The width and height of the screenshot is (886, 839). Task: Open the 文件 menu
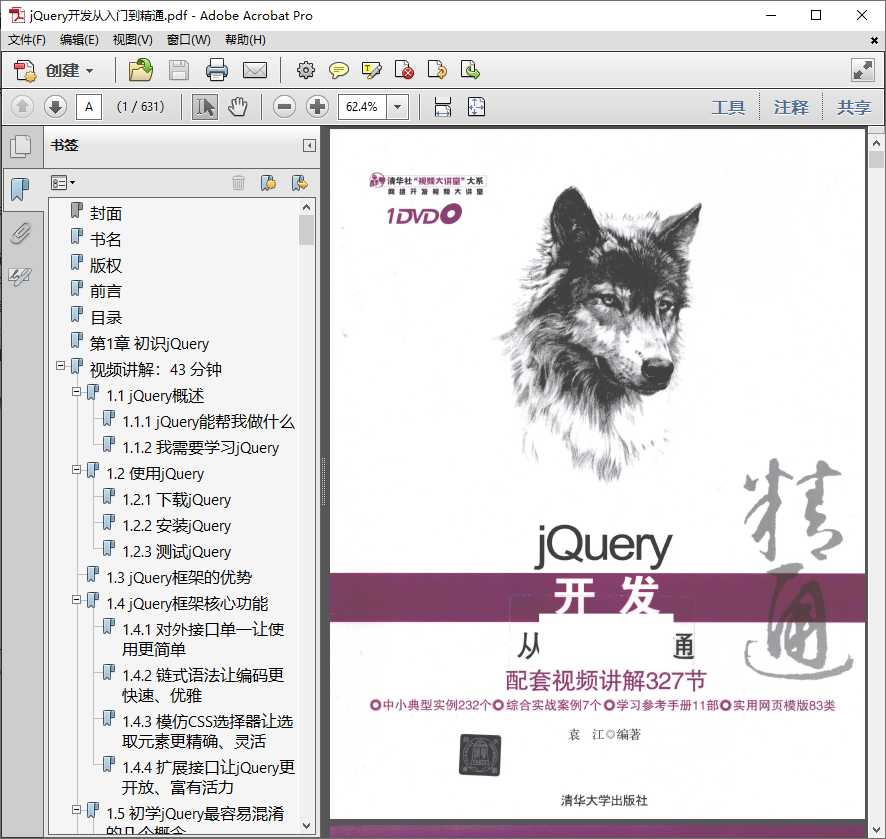click(x=25, y=40)
